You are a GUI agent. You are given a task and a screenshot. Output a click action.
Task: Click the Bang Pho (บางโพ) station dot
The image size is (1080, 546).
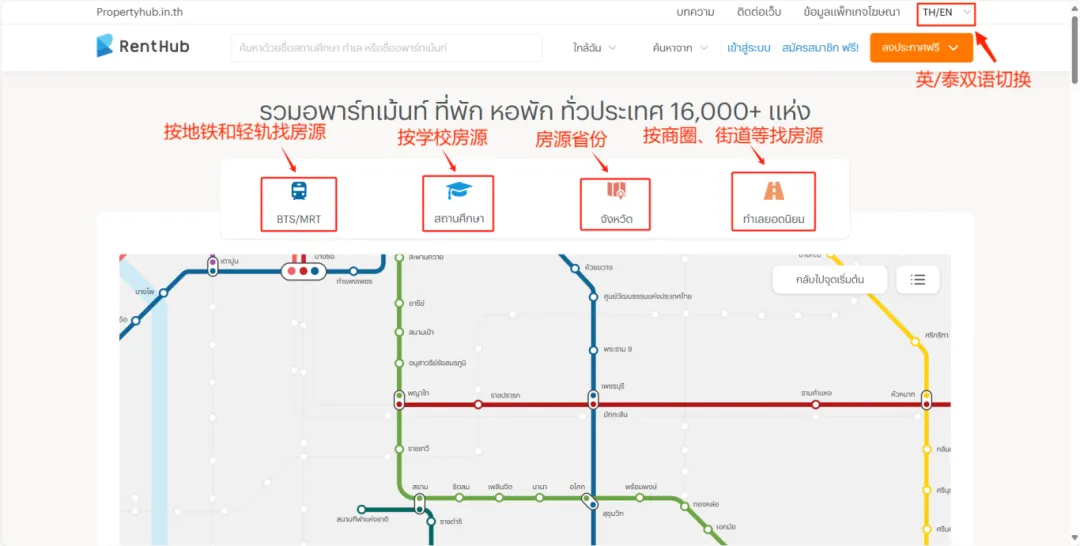(163, 293)
